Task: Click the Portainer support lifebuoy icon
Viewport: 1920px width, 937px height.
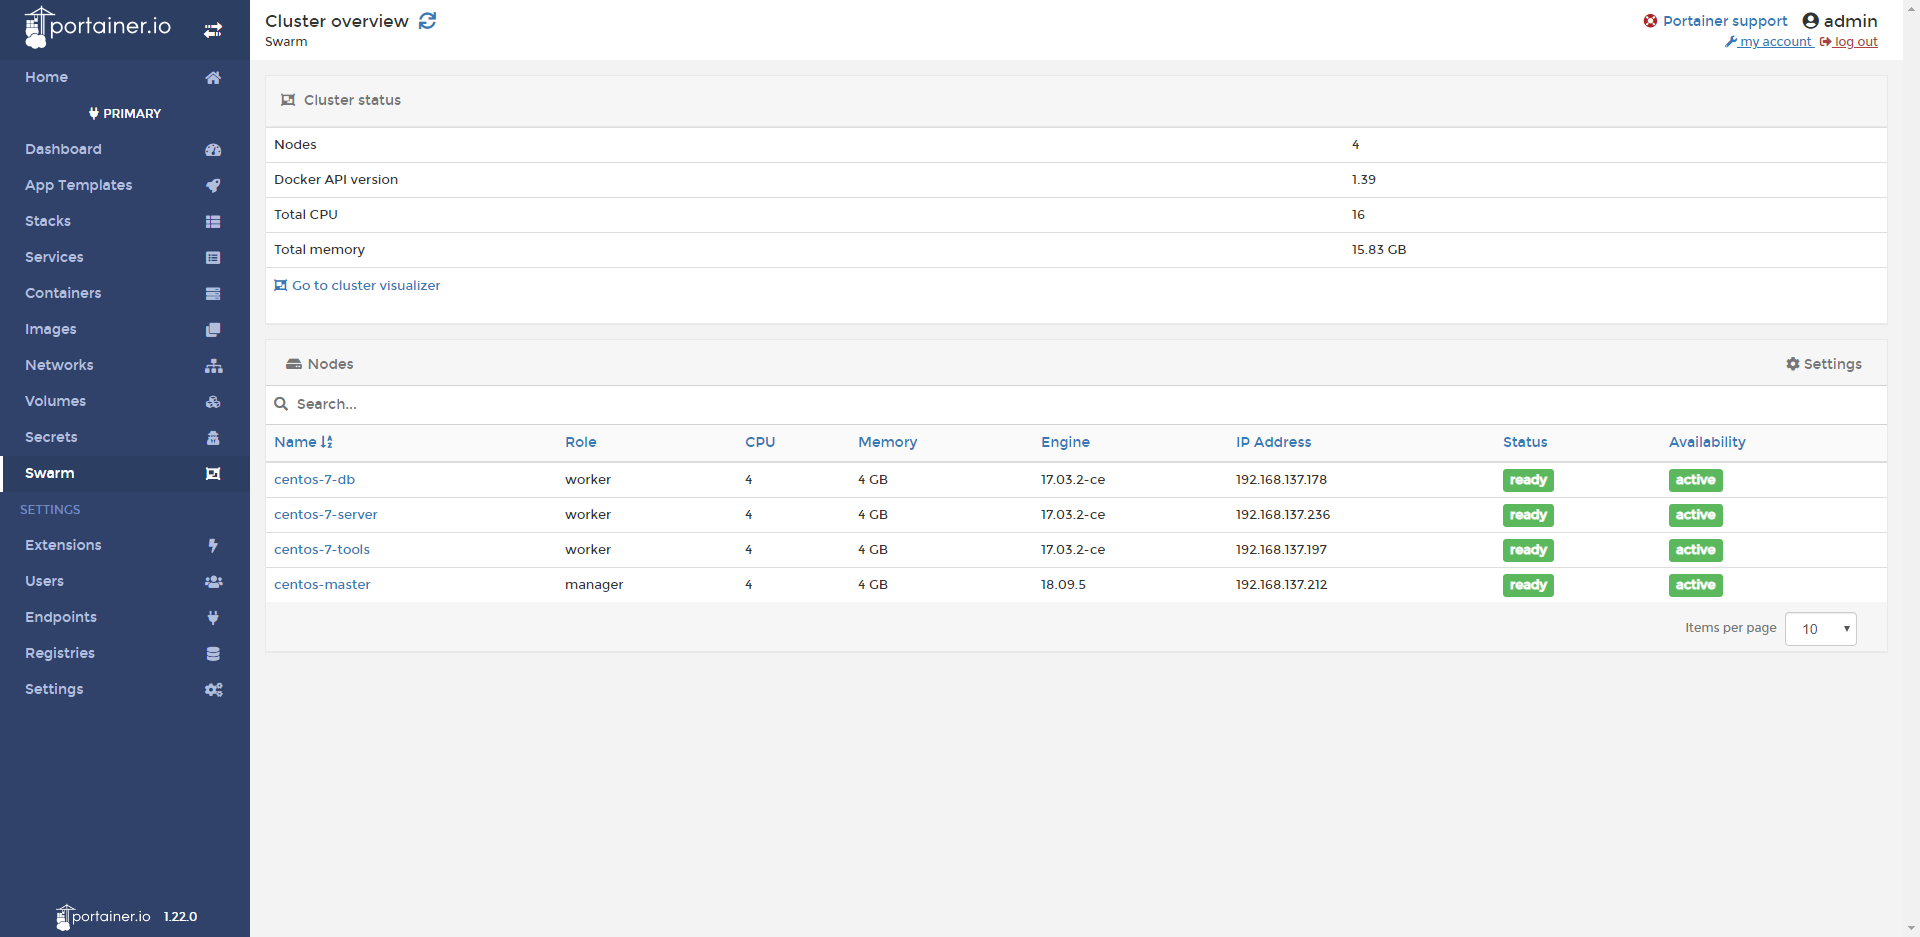Action: tap(1650, 21)
